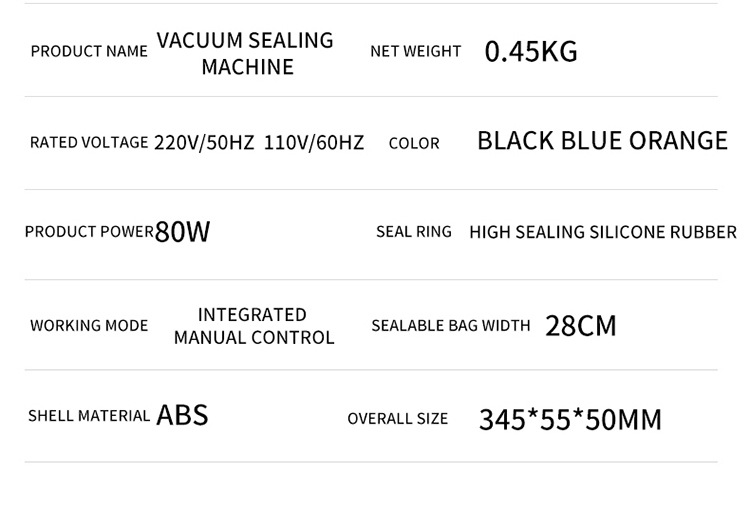750x506 pixels.
Task: Select the VACUUM SEALING MACHINE text
Action: (245, 53)
